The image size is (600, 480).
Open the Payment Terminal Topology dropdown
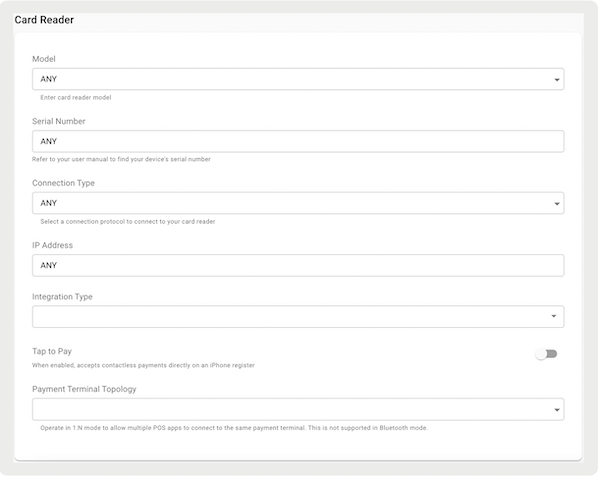point(298,409)
